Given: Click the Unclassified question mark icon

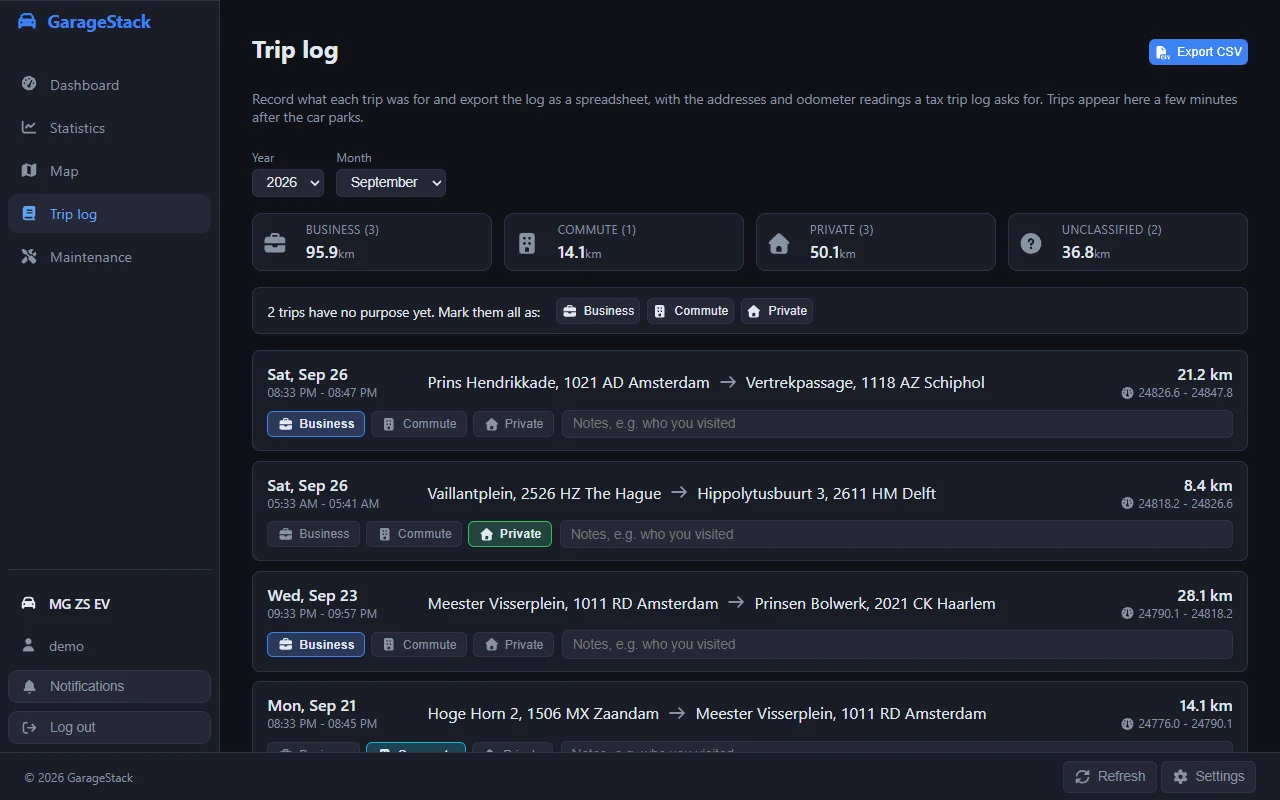Looking at the screenshot, I should pyautogui.click(x=1031, y=243).
